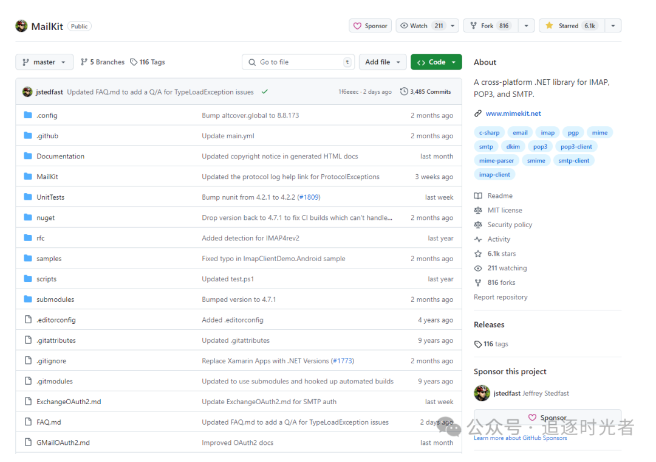The height and width of the screenshot is (462, 656).
Task: Open the .gitattributes file name
Action: click(x=56, y=341)
